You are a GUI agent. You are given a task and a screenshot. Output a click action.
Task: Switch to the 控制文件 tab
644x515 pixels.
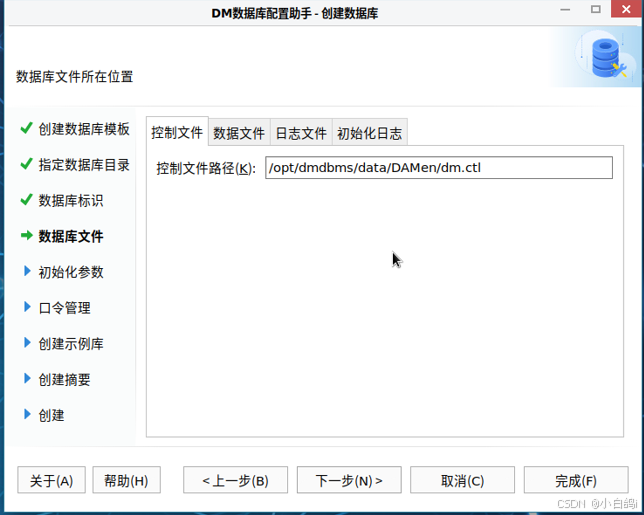pos(177,132)
